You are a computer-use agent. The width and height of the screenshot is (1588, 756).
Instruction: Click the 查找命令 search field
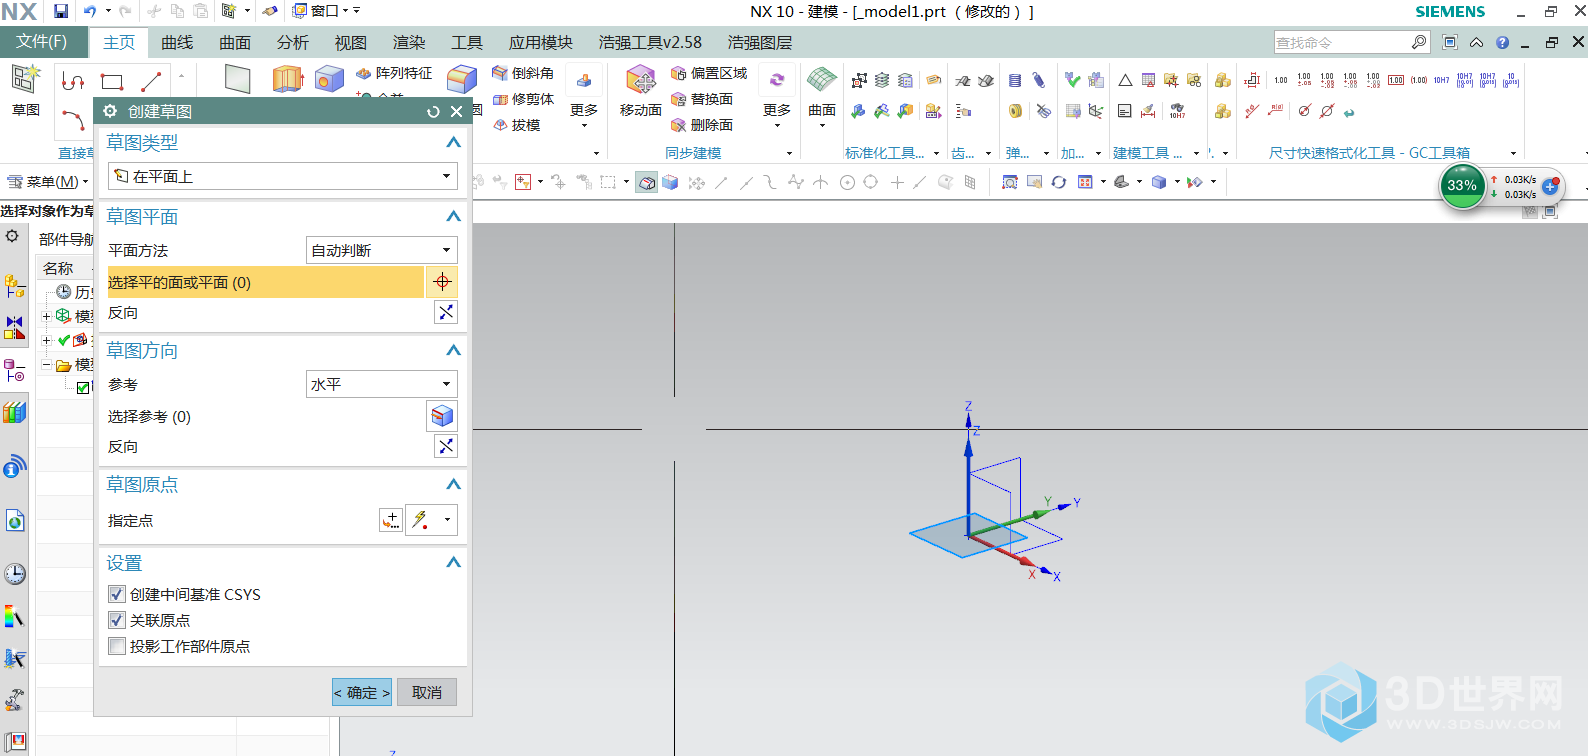tap(1340, 42)
